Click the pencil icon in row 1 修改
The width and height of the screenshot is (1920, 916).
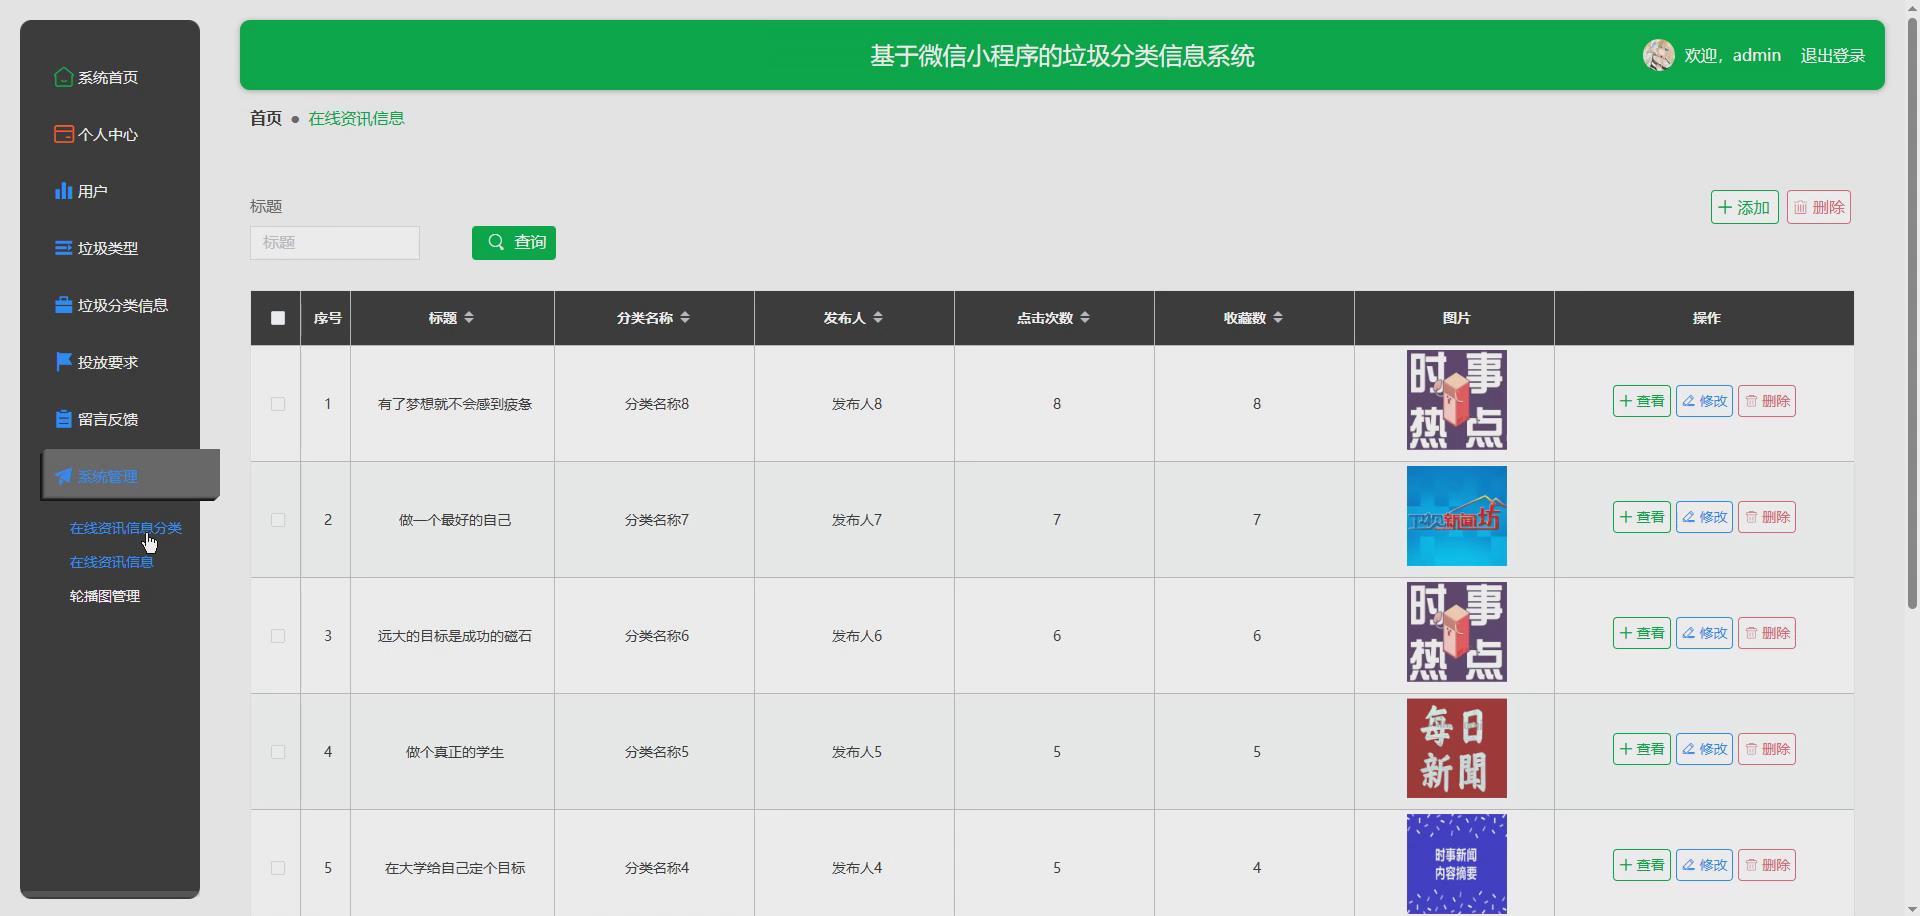click(1689, 401)
